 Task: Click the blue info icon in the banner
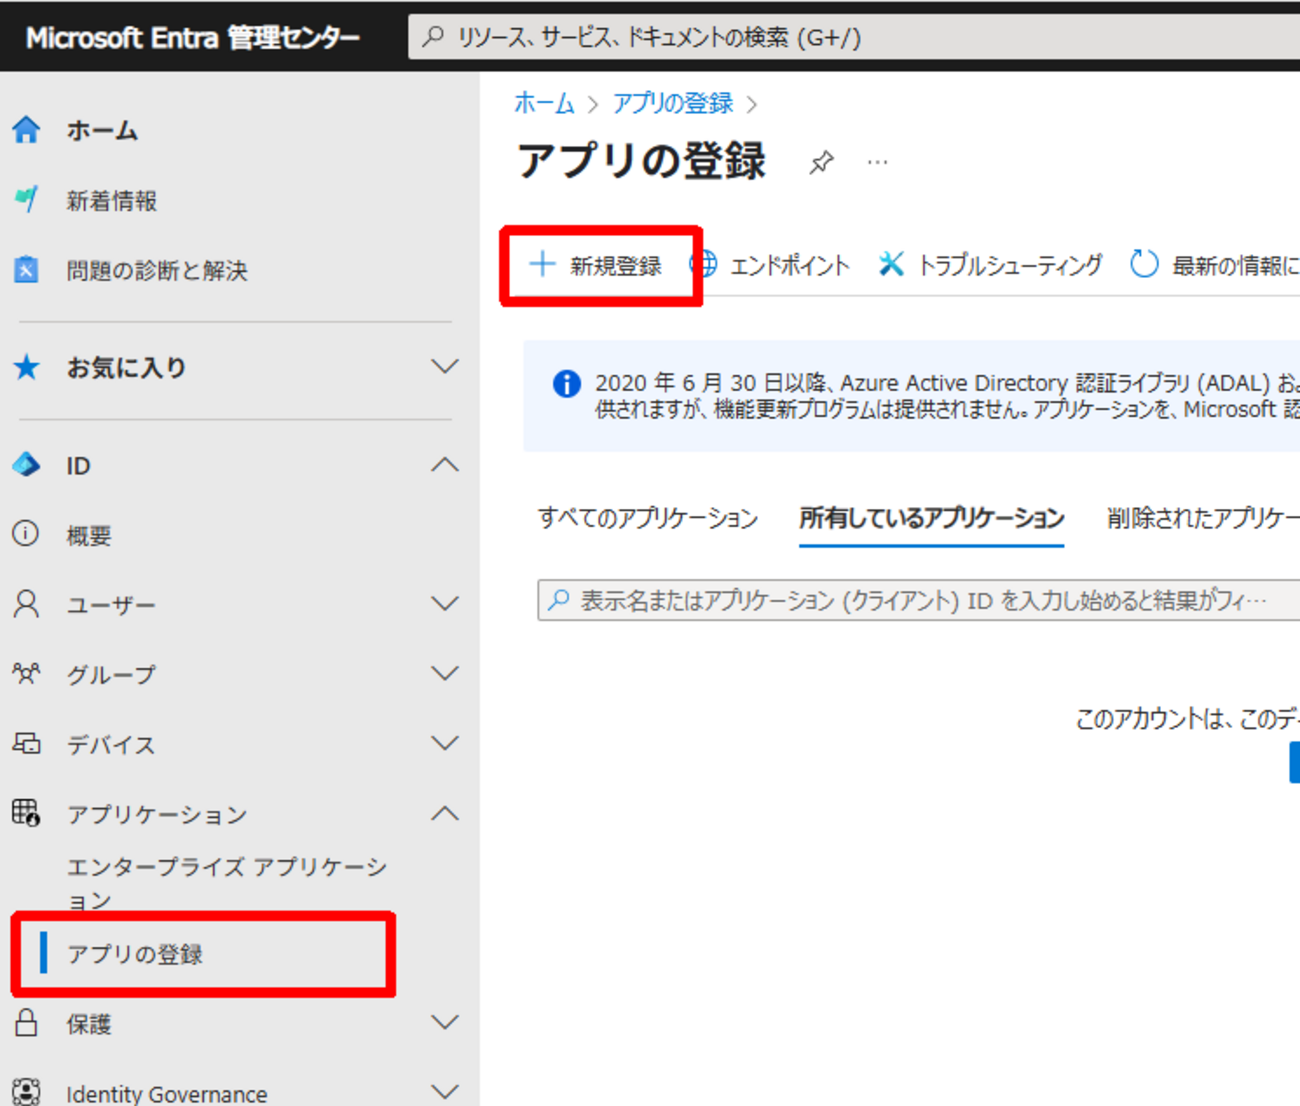point(567,383)
